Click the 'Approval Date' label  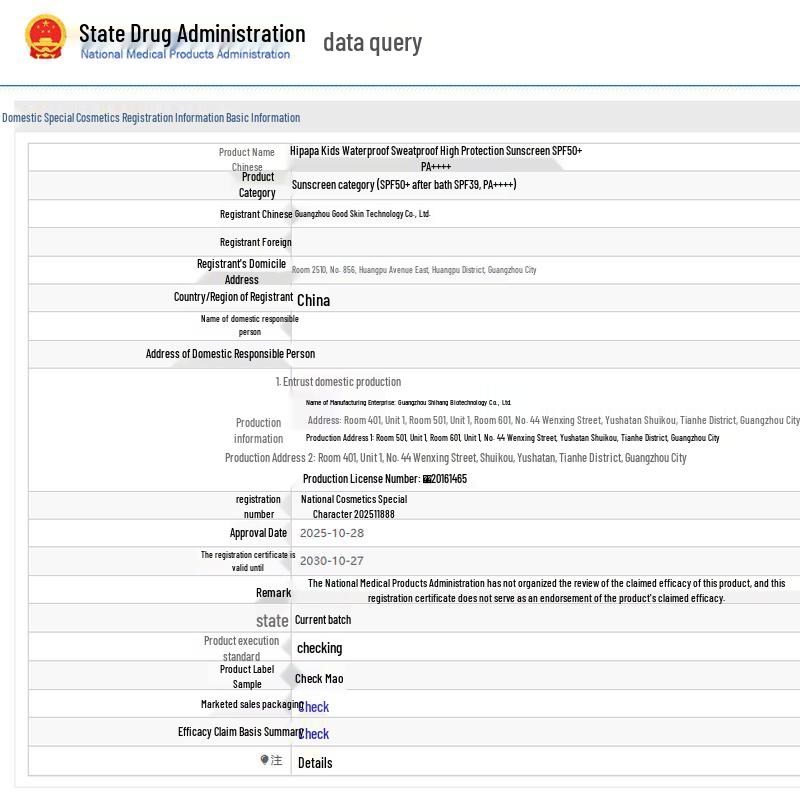258,533
